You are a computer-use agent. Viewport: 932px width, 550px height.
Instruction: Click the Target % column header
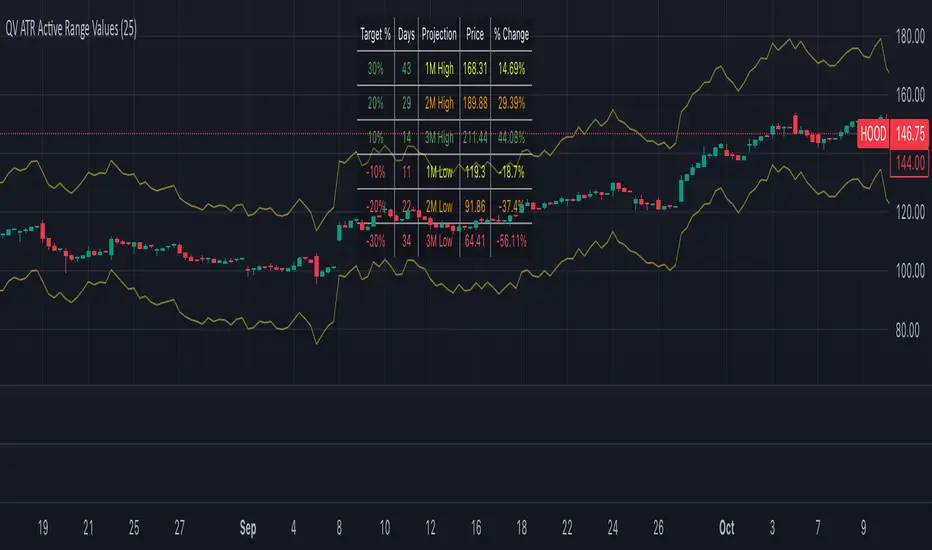coord(375,34)
